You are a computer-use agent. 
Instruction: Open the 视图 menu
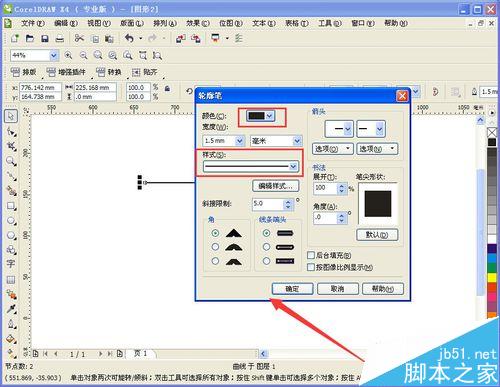pyautogui.click(x=99, y=23)
